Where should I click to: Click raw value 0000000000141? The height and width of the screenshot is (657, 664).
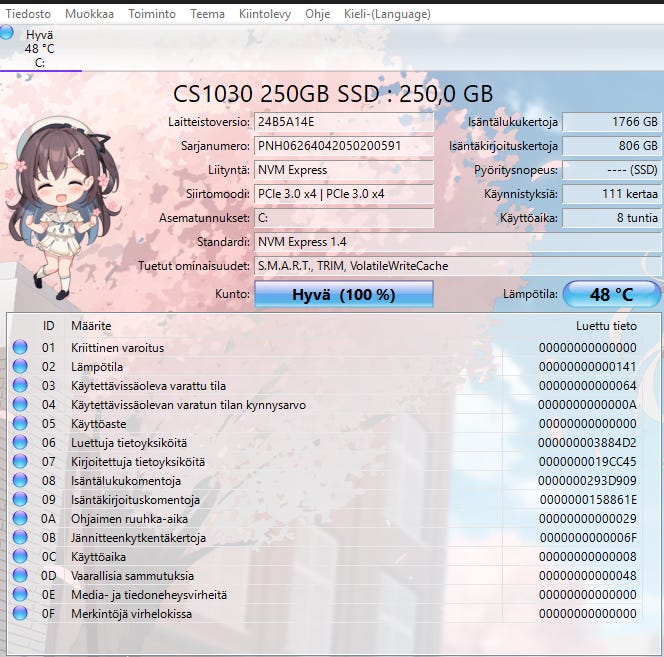587,367
